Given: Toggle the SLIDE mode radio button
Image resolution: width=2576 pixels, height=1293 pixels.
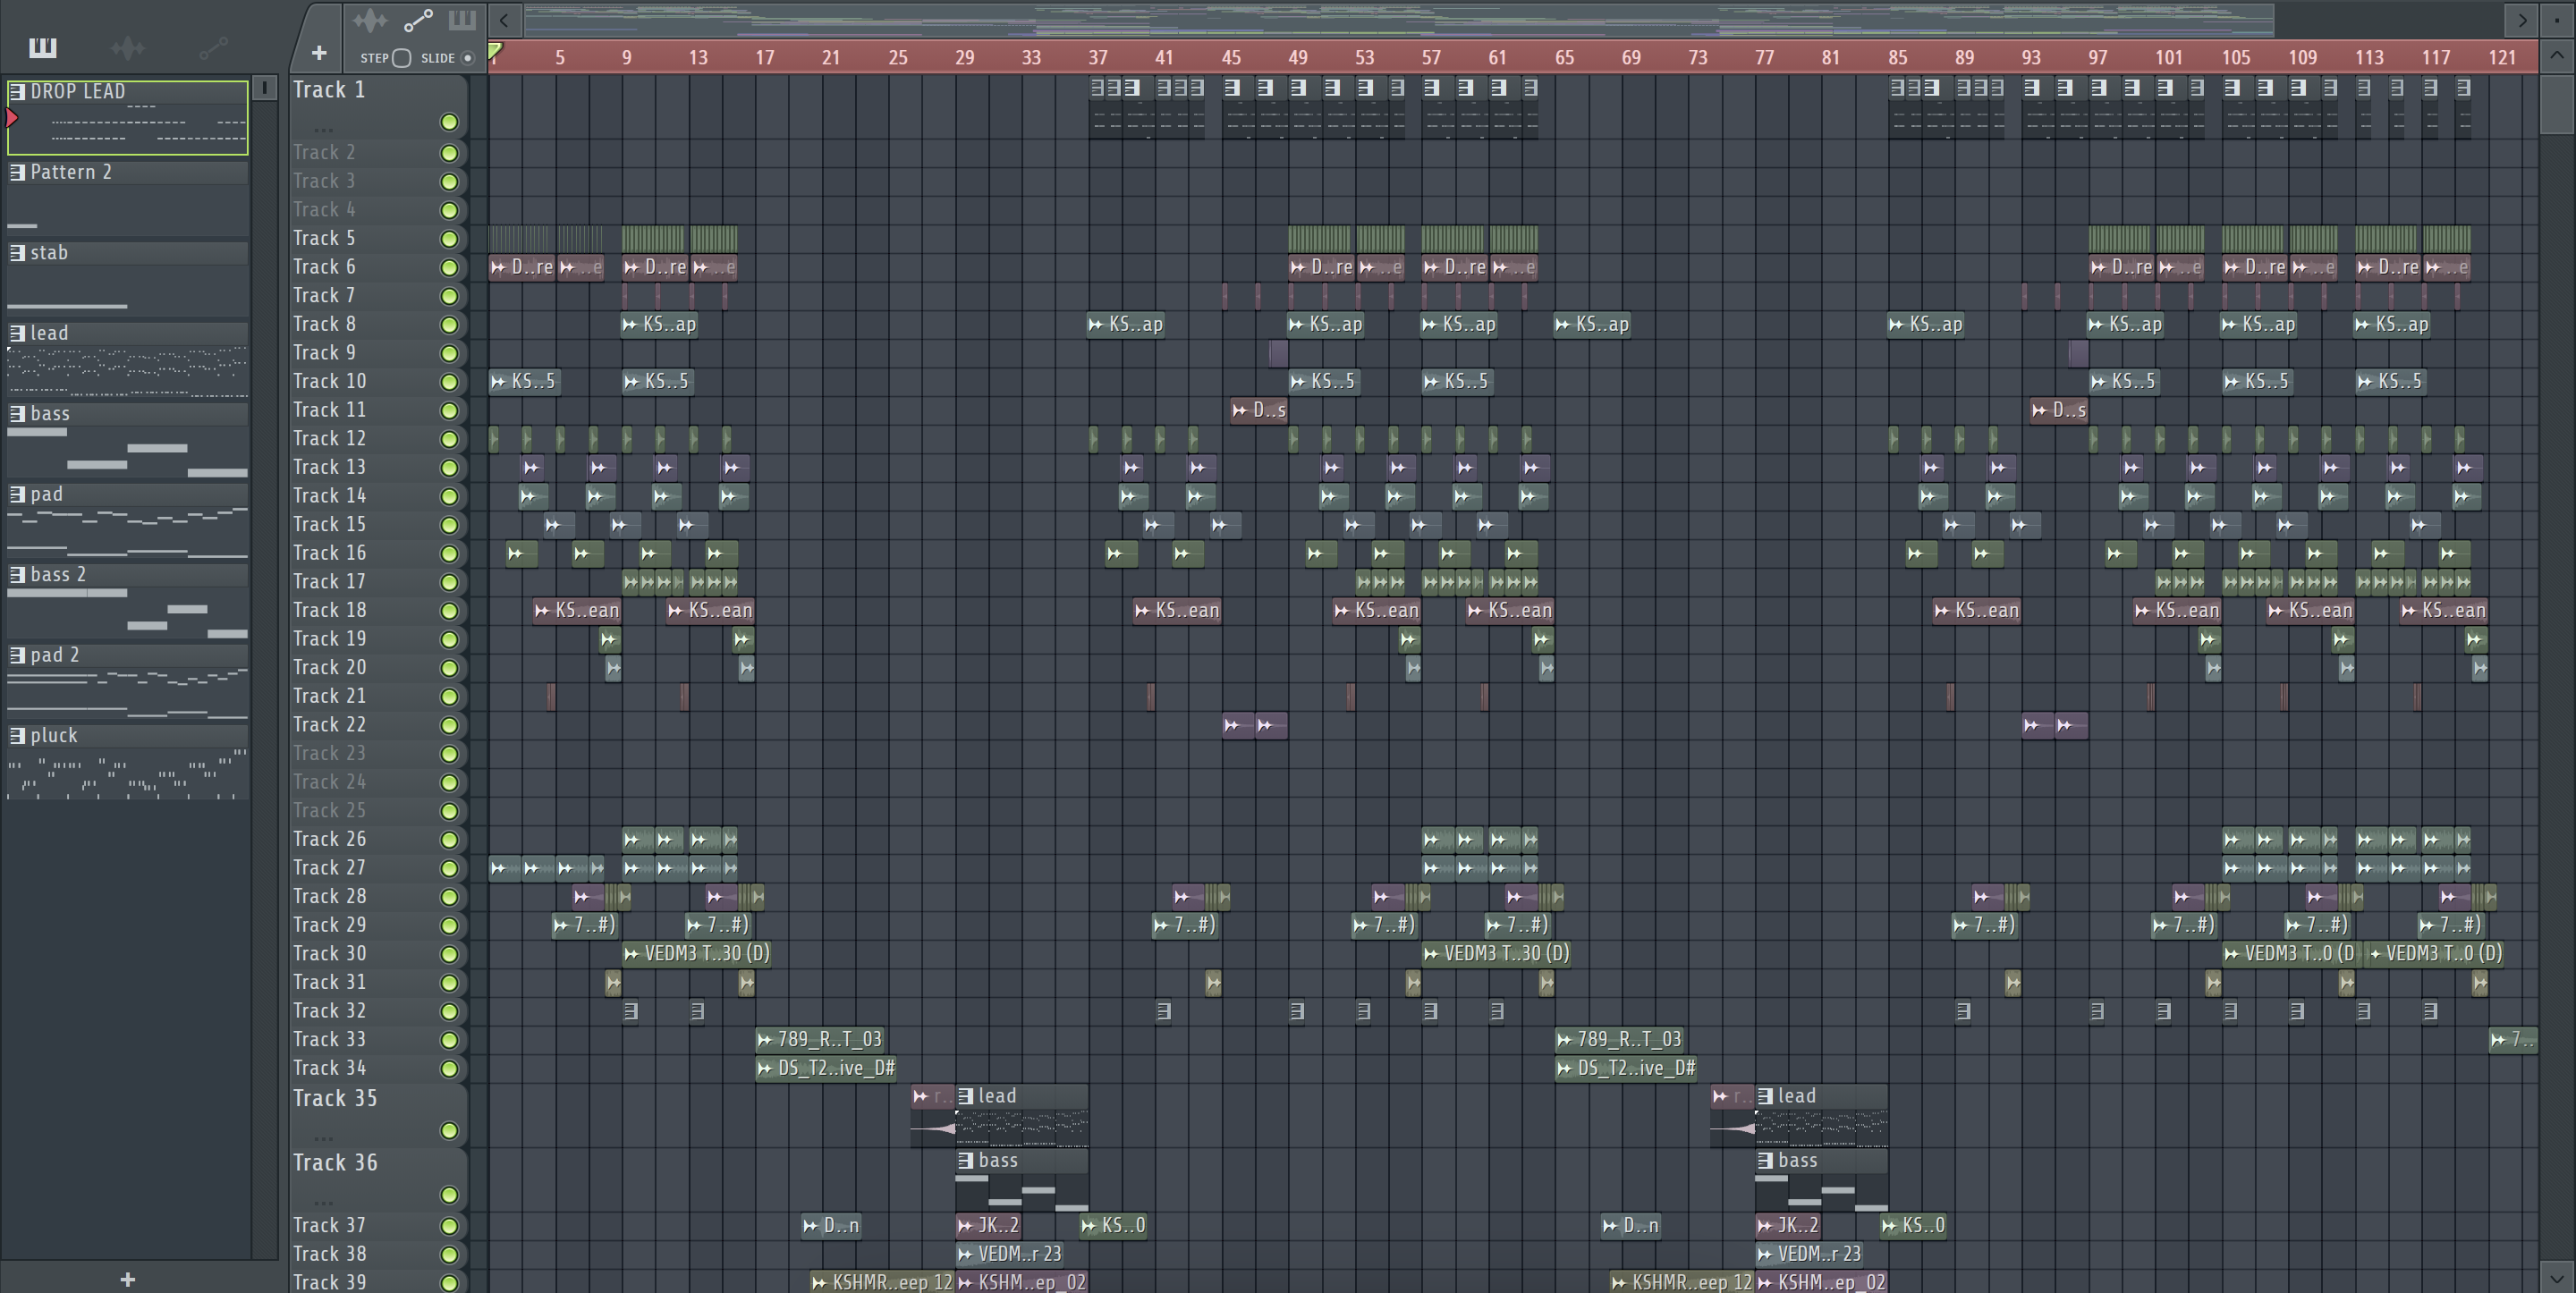Looking at the screenshot, I should click(467, 58).
